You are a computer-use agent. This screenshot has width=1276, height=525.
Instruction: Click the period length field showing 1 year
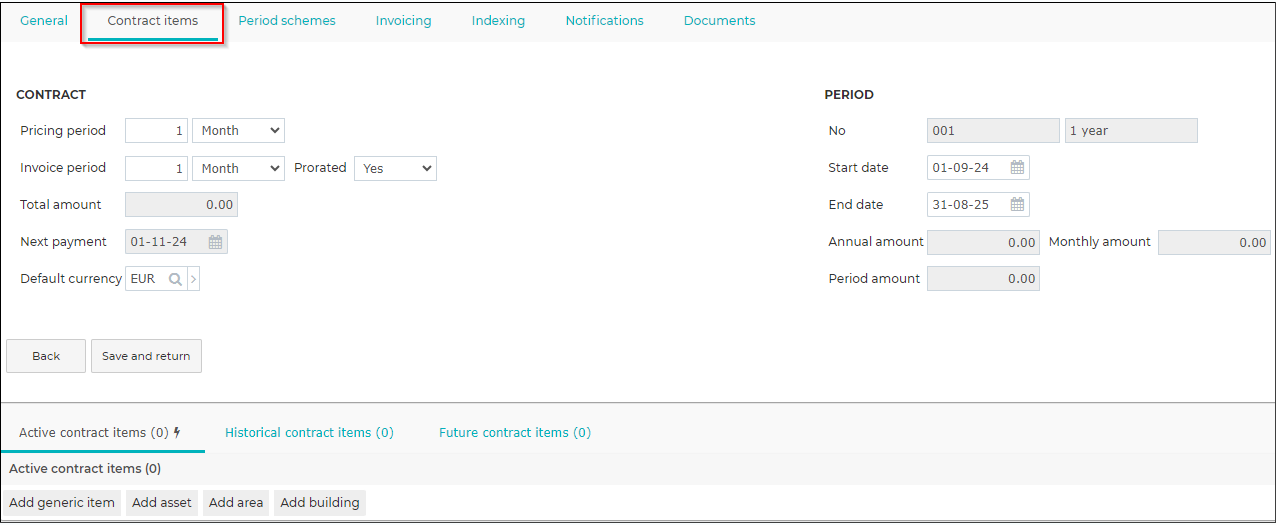tap(1131, 131)
